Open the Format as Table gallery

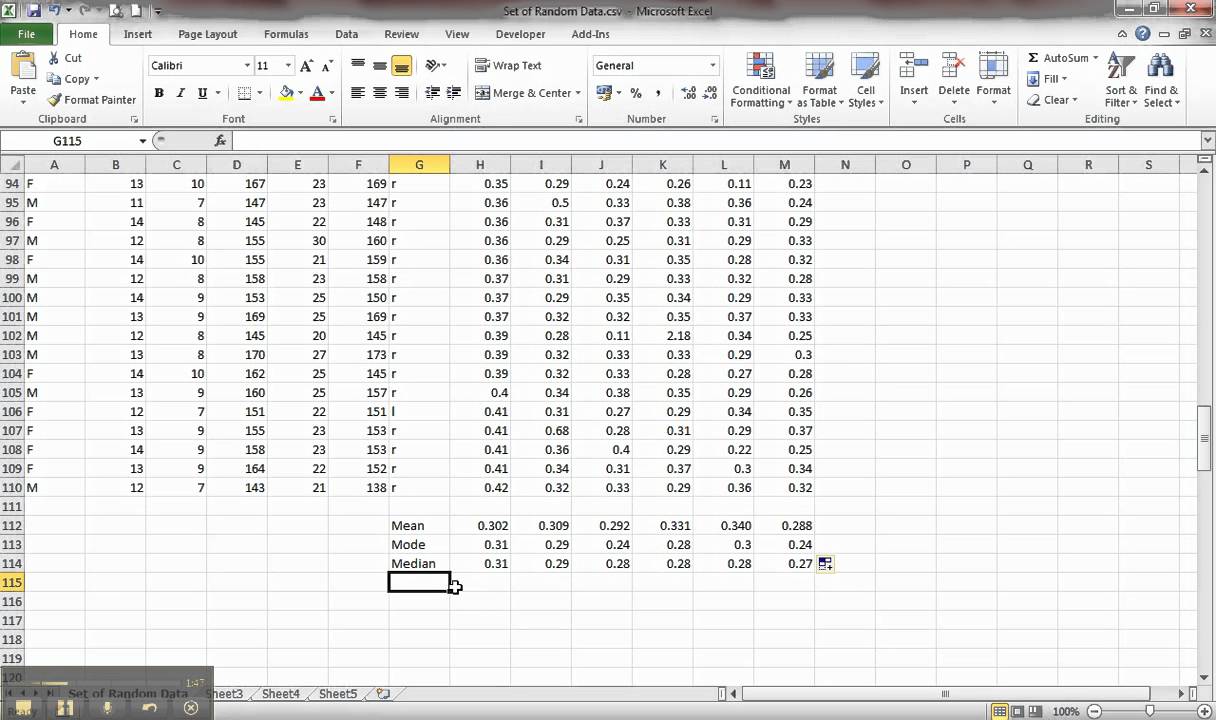pyautogui.click(x=820, y=80)
